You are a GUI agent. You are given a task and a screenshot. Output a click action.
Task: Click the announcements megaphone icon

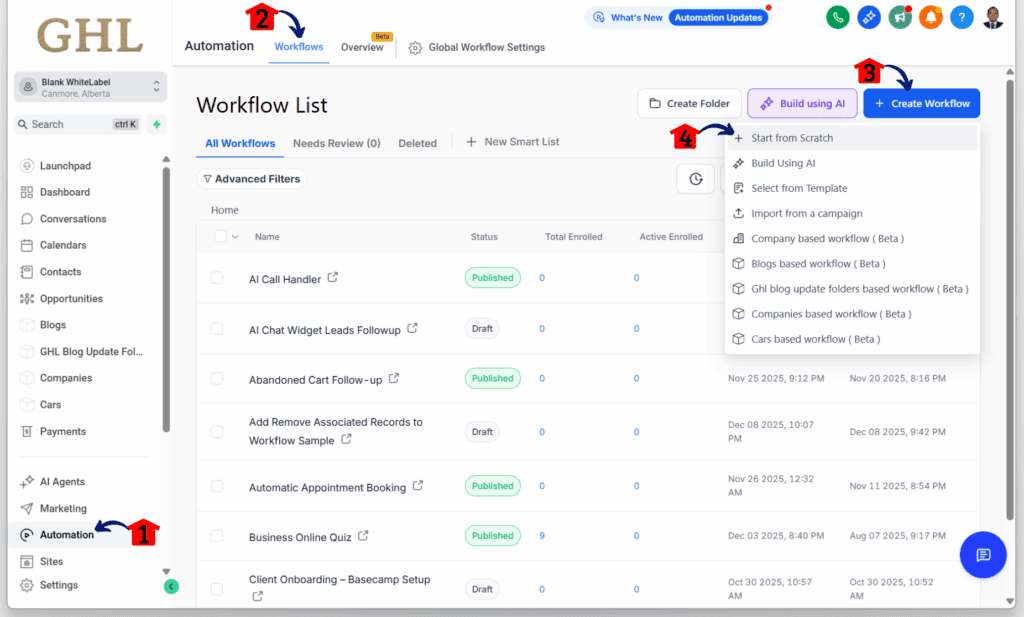[x=900, y=17]
